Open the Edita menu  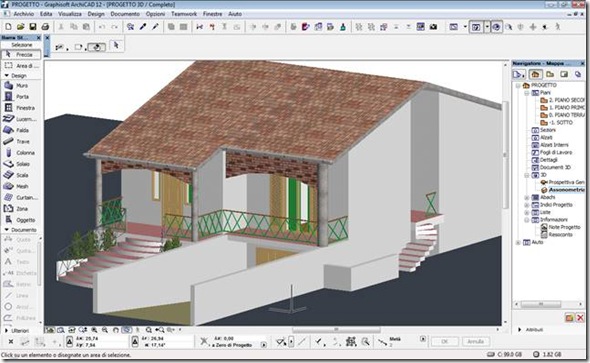tap(46, 14)
